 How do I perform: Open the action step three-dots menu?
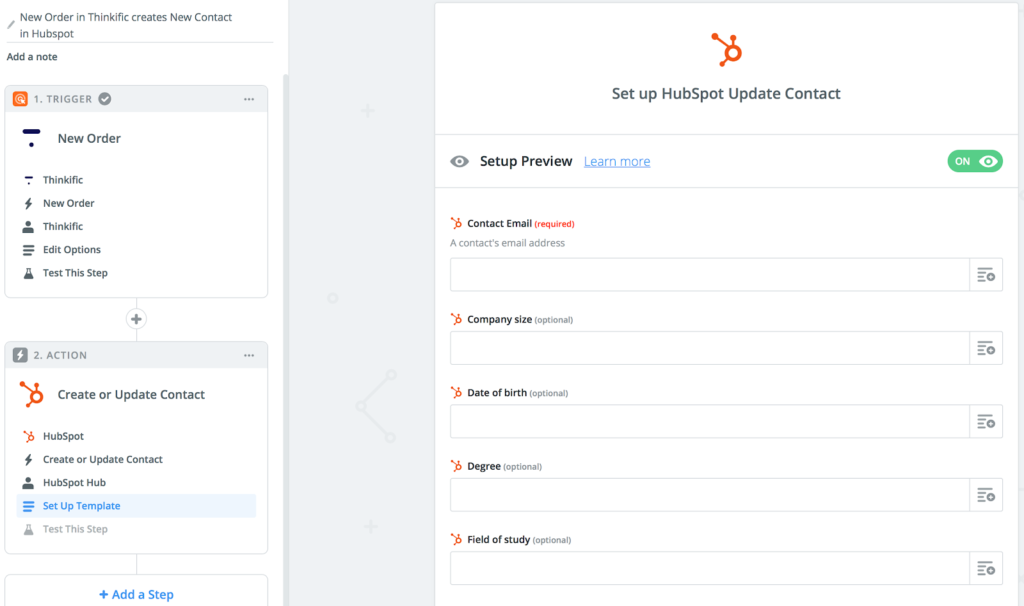tap(249, 355)
